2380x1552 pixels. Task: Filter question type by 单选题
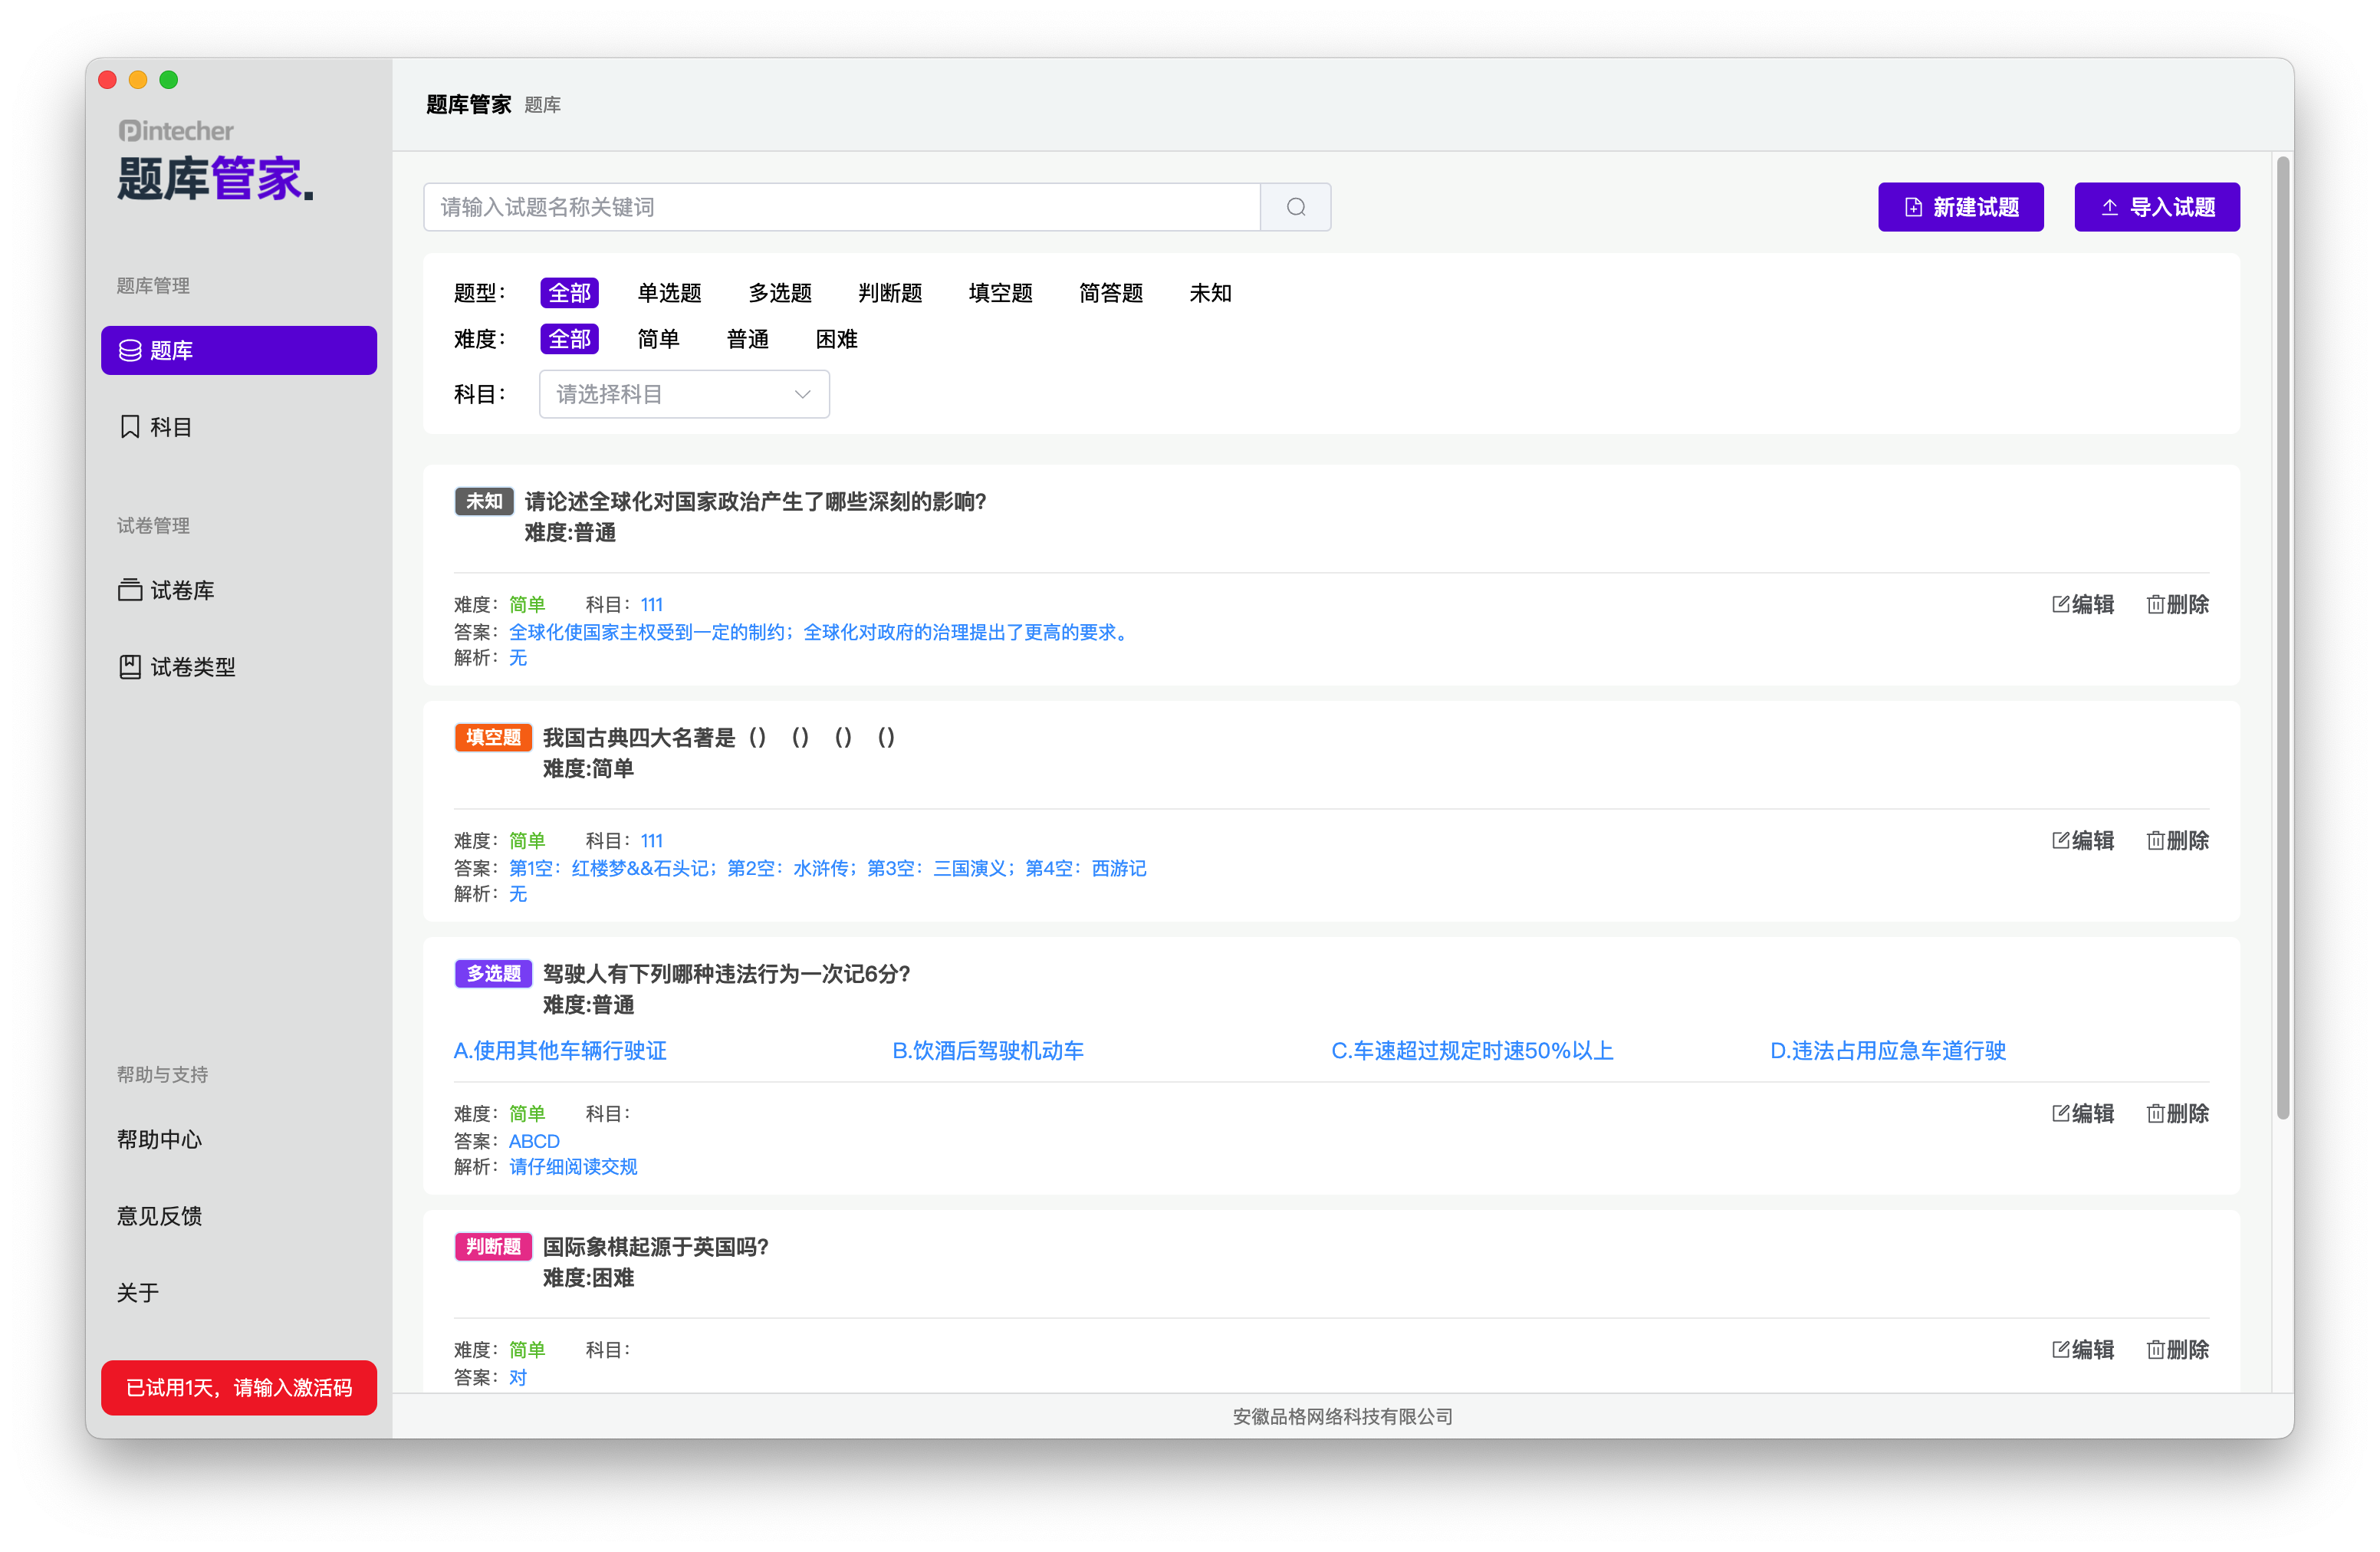tap(669, 293)
